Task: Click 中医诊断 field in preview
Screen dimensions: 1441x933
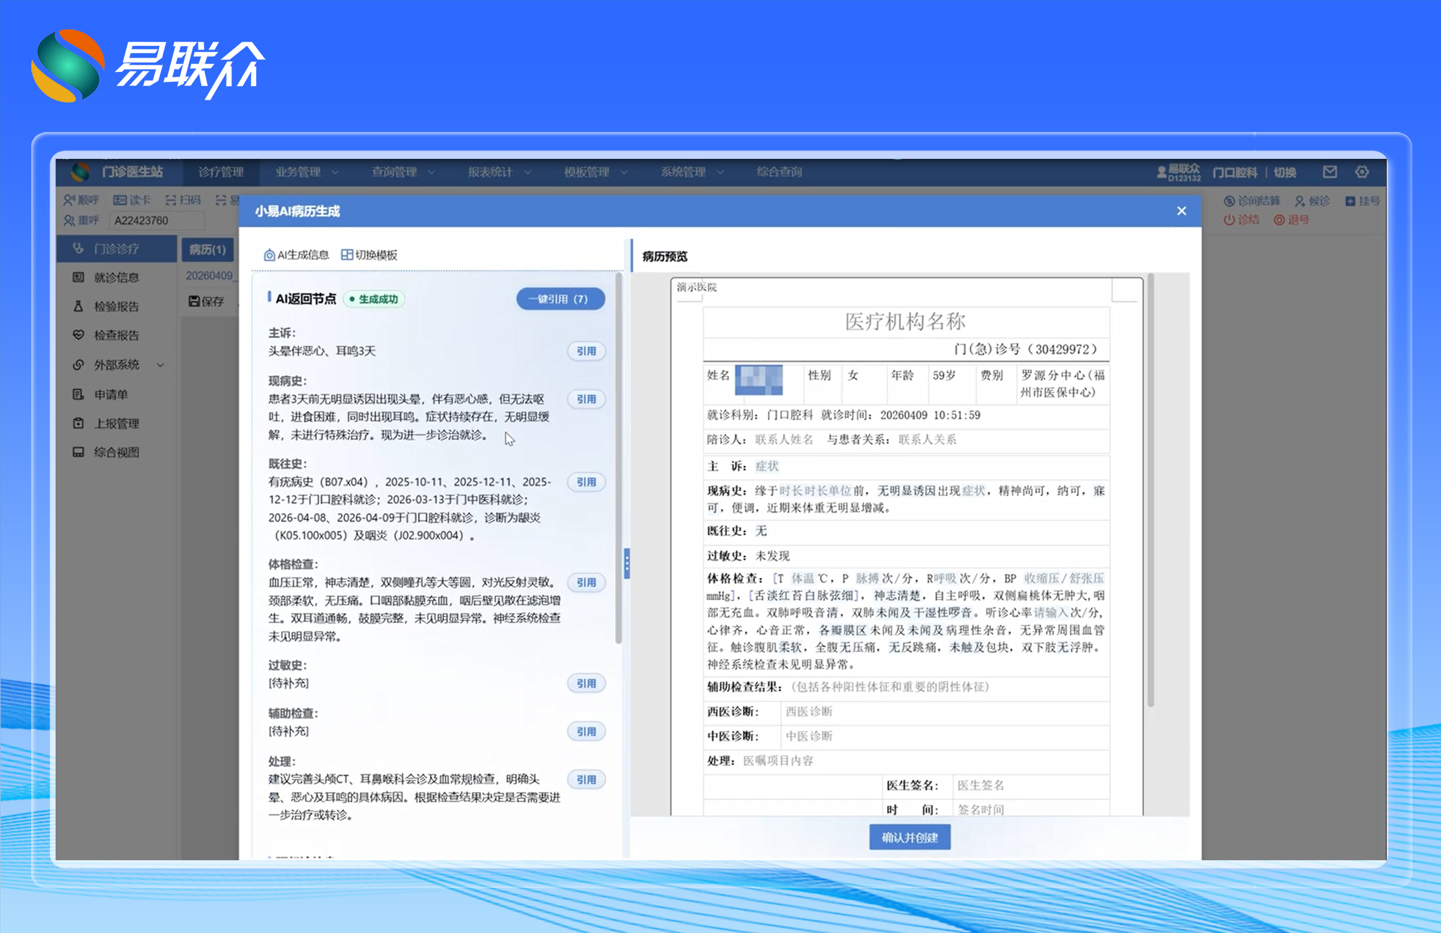Action: [809, 736]
